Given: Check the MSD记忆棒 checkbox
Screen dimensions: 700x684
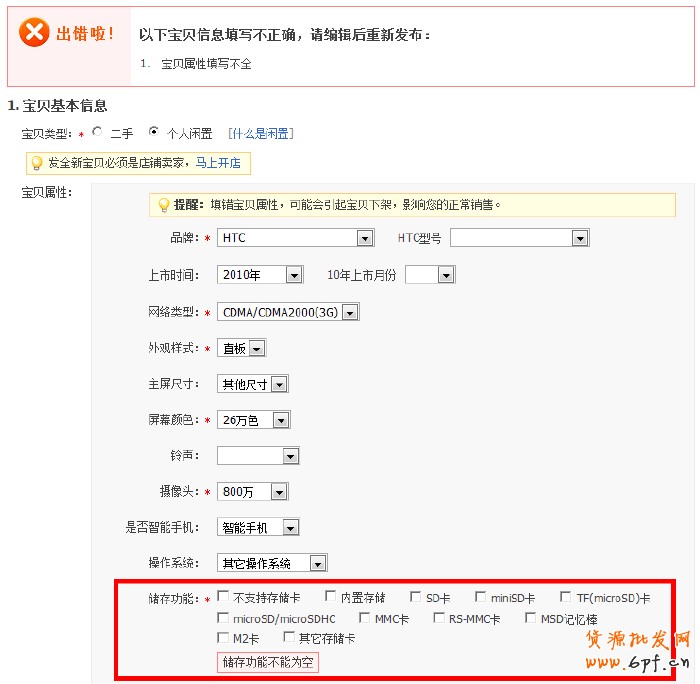Looking at the screenshot, I should point(531,618).
